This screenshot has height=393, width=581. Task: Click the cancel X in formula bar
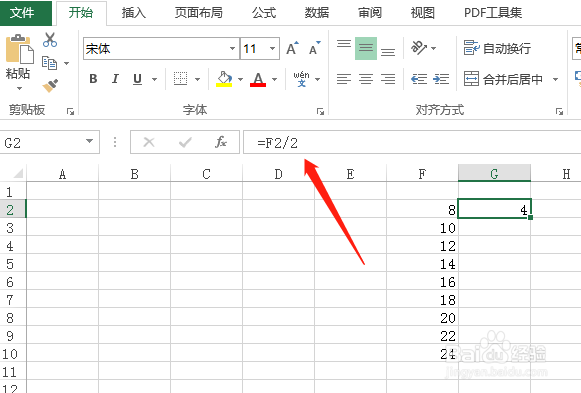point(149,142)
